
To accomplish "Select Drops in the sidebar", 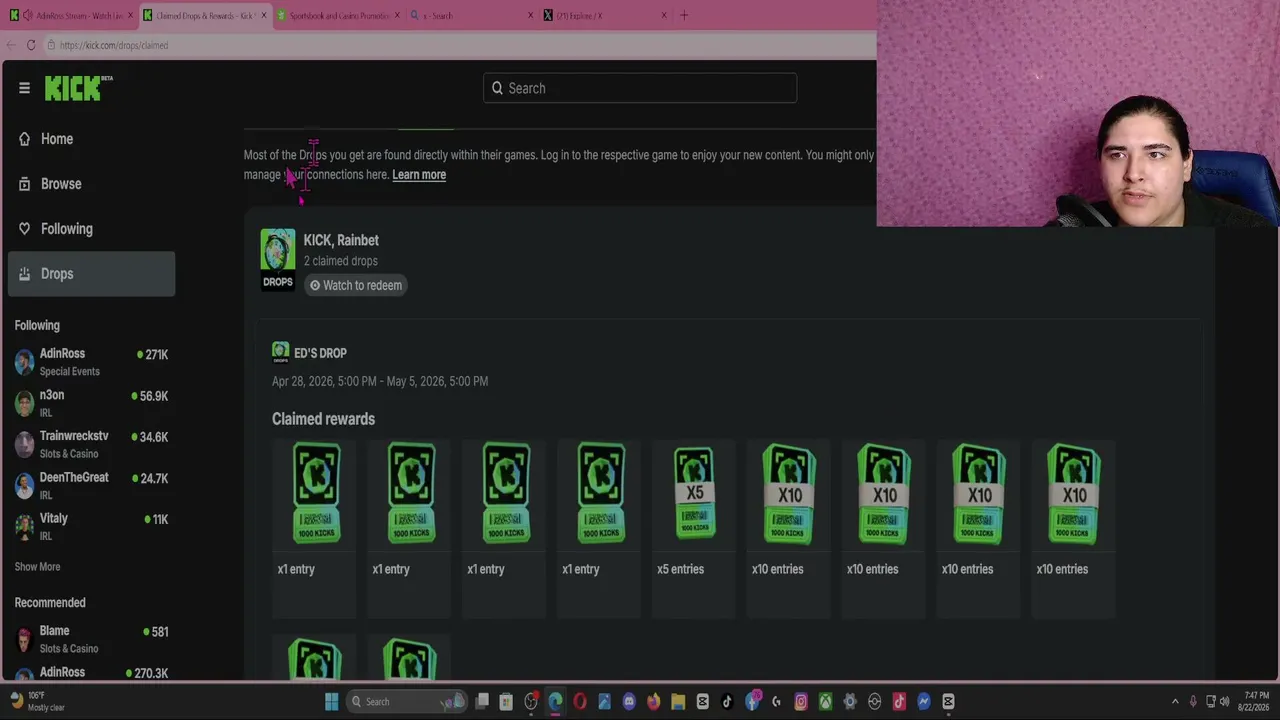I will pos(91,274).
